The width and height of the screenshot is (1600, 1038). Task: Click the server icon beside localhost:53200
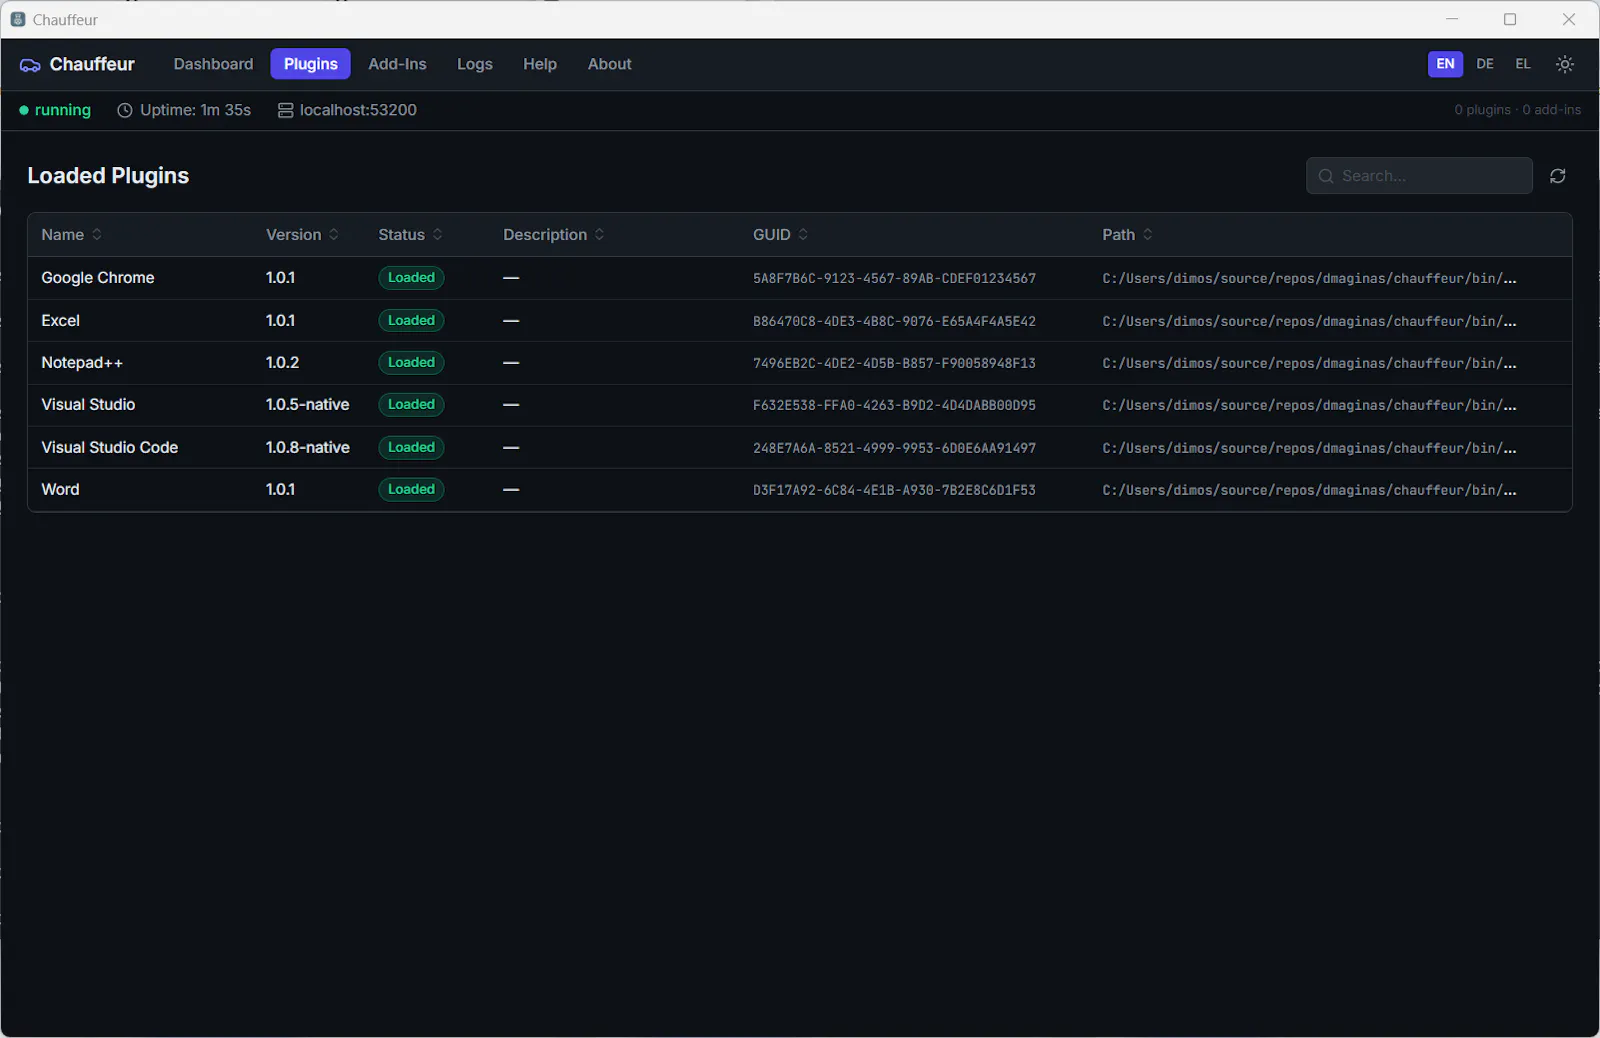(x=286, y=111)
